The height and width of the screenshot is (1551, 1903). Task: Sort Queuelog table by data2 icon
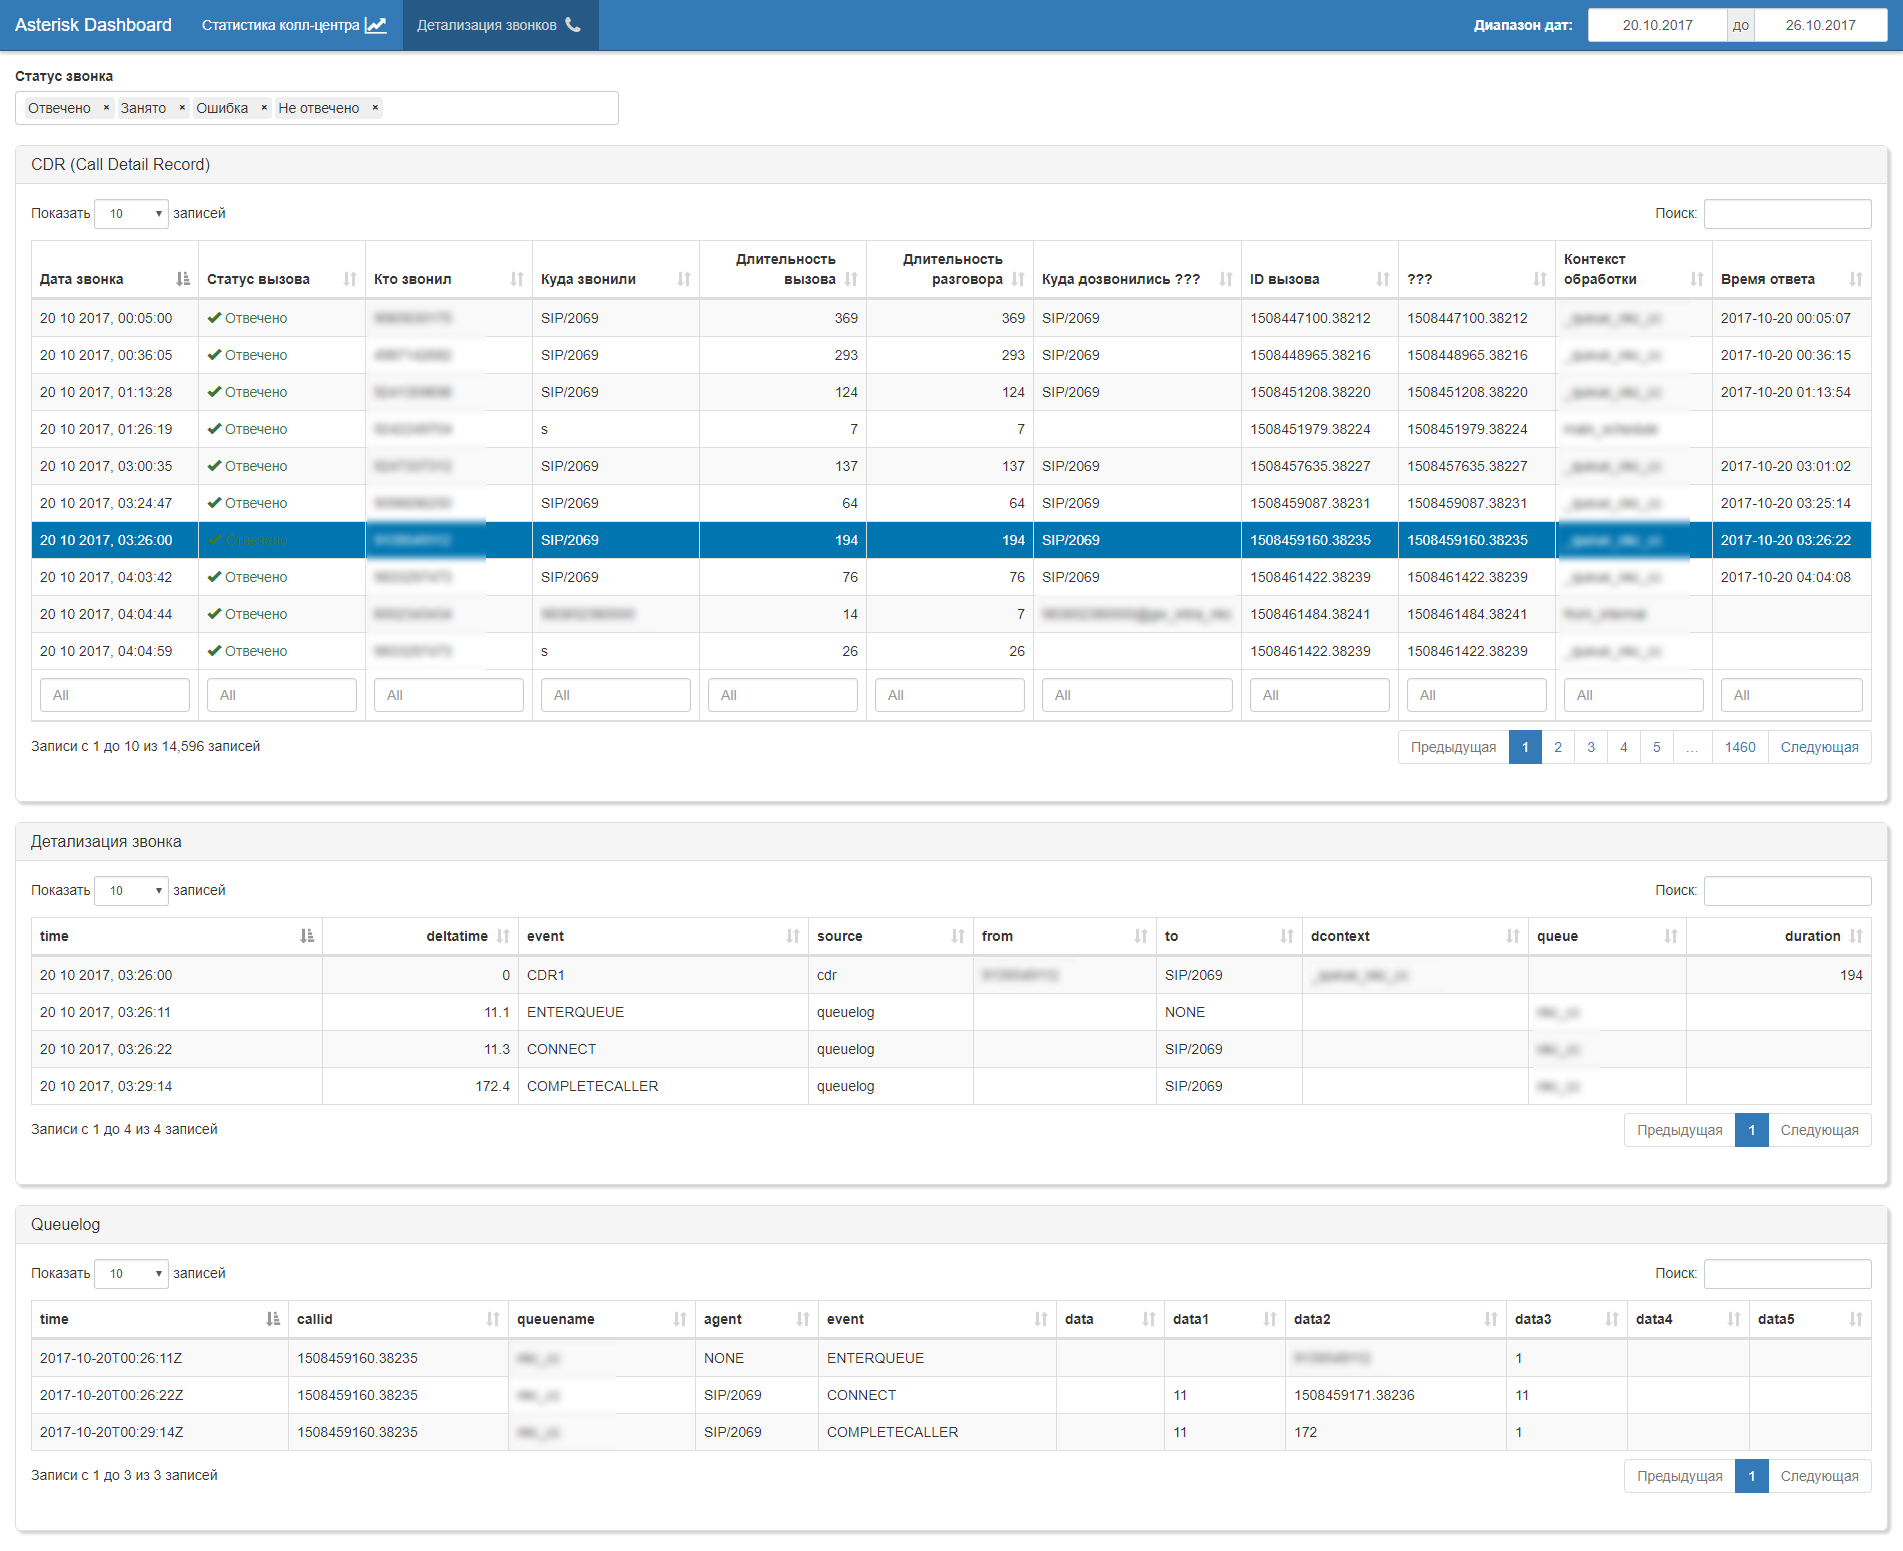(1491, 1319)
